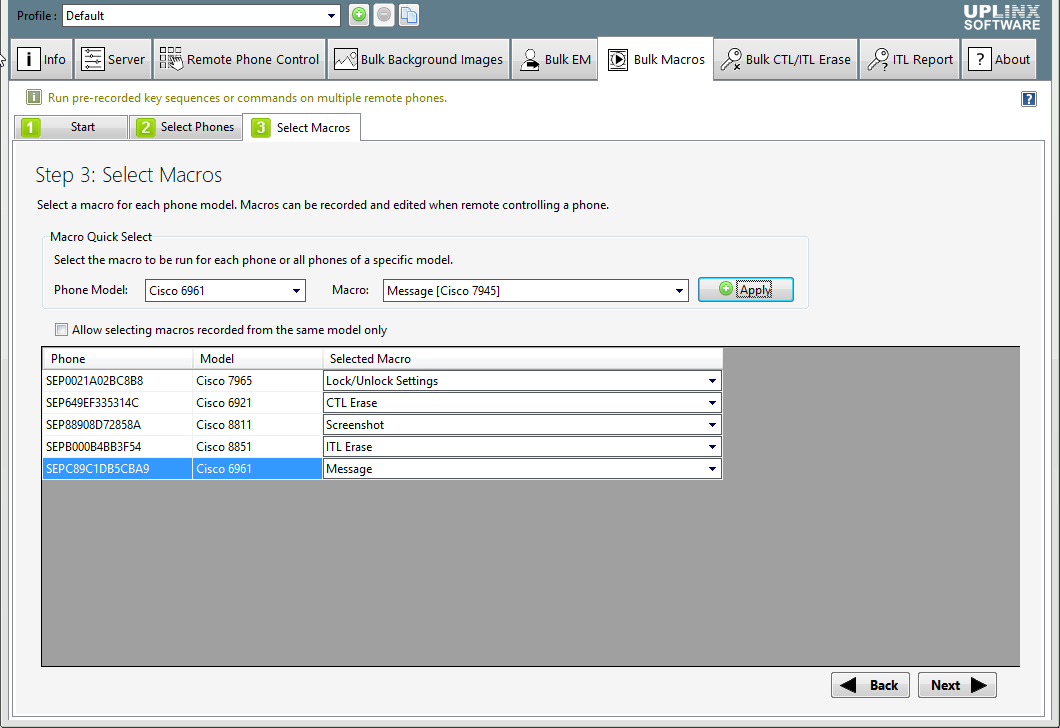
Task: Open the About tab
Action: [998, 59]
